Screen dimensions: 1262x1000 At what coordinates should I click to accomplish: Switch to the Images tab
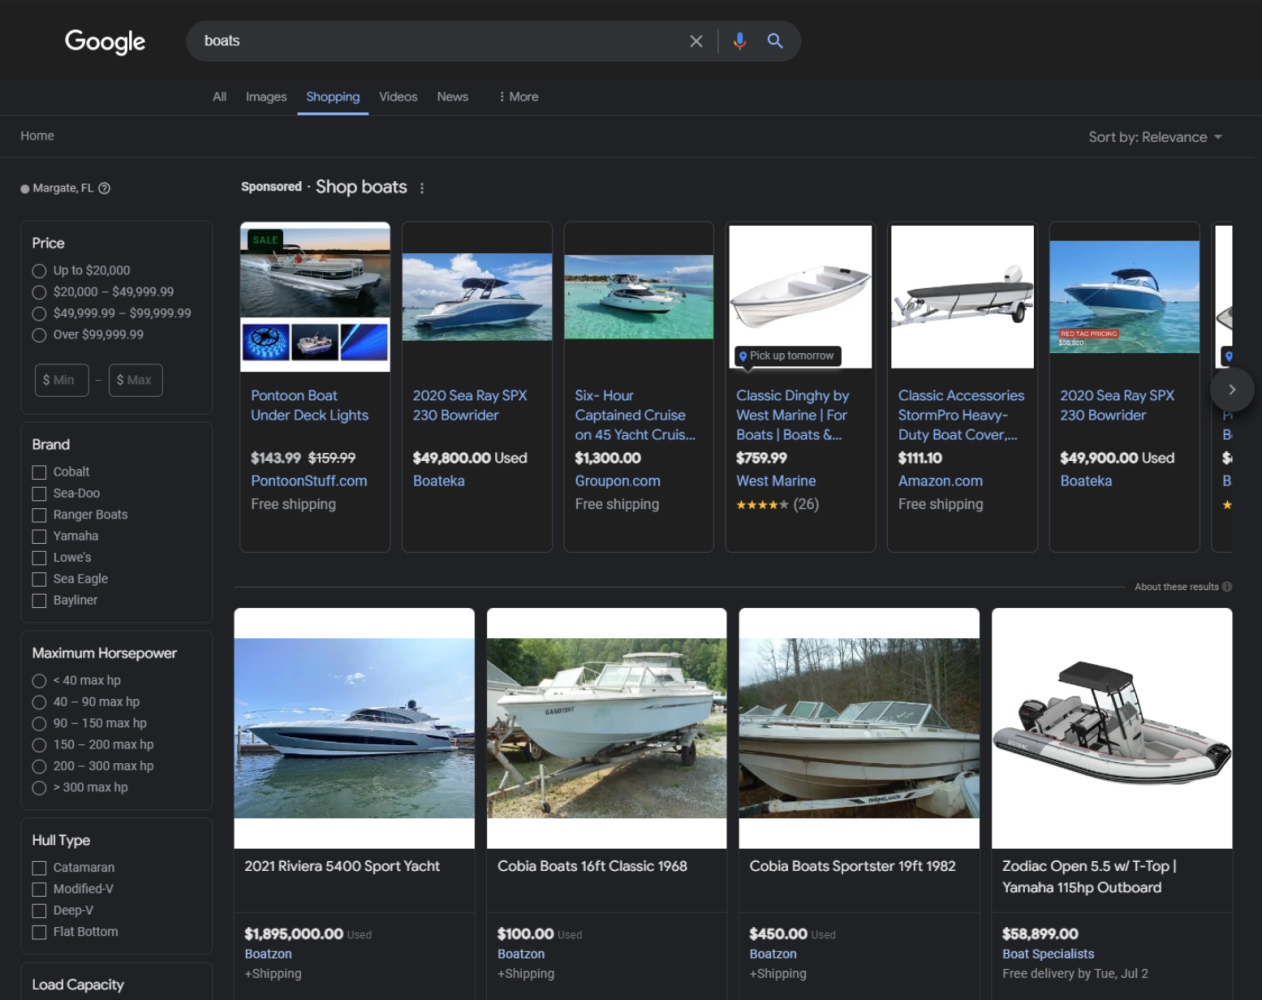click(266, 97)
